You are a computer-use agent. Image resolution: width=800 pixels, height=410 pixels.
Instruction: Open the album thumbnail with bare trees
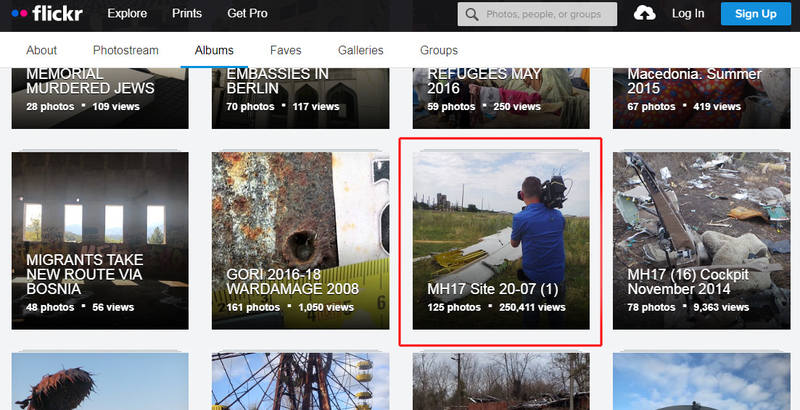(501, 381)
